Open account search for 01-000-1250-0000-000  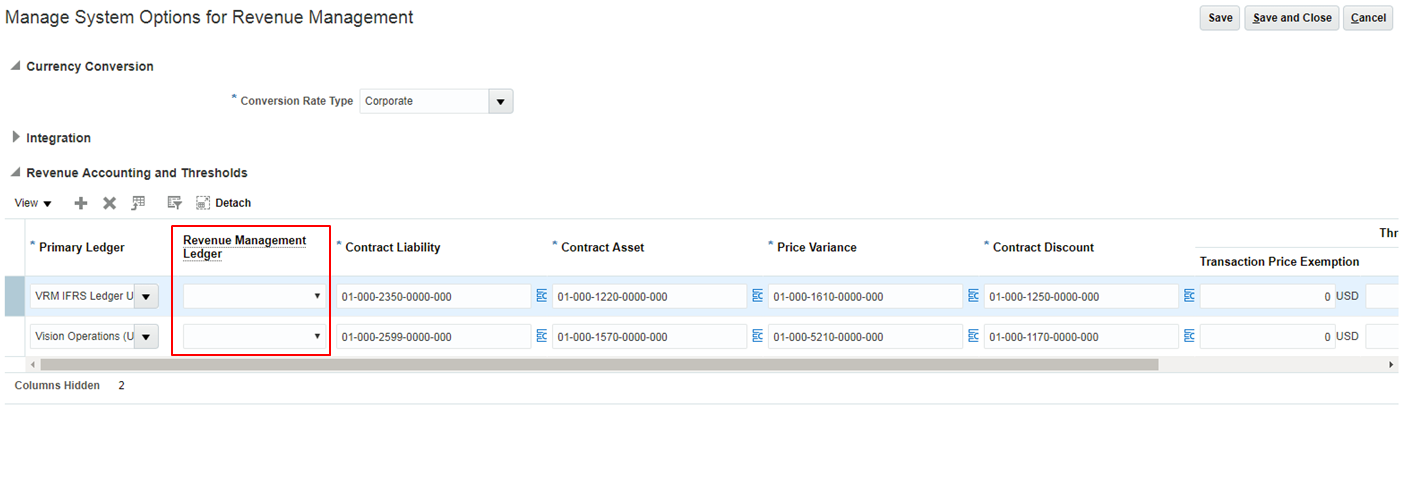[1190, 296]
